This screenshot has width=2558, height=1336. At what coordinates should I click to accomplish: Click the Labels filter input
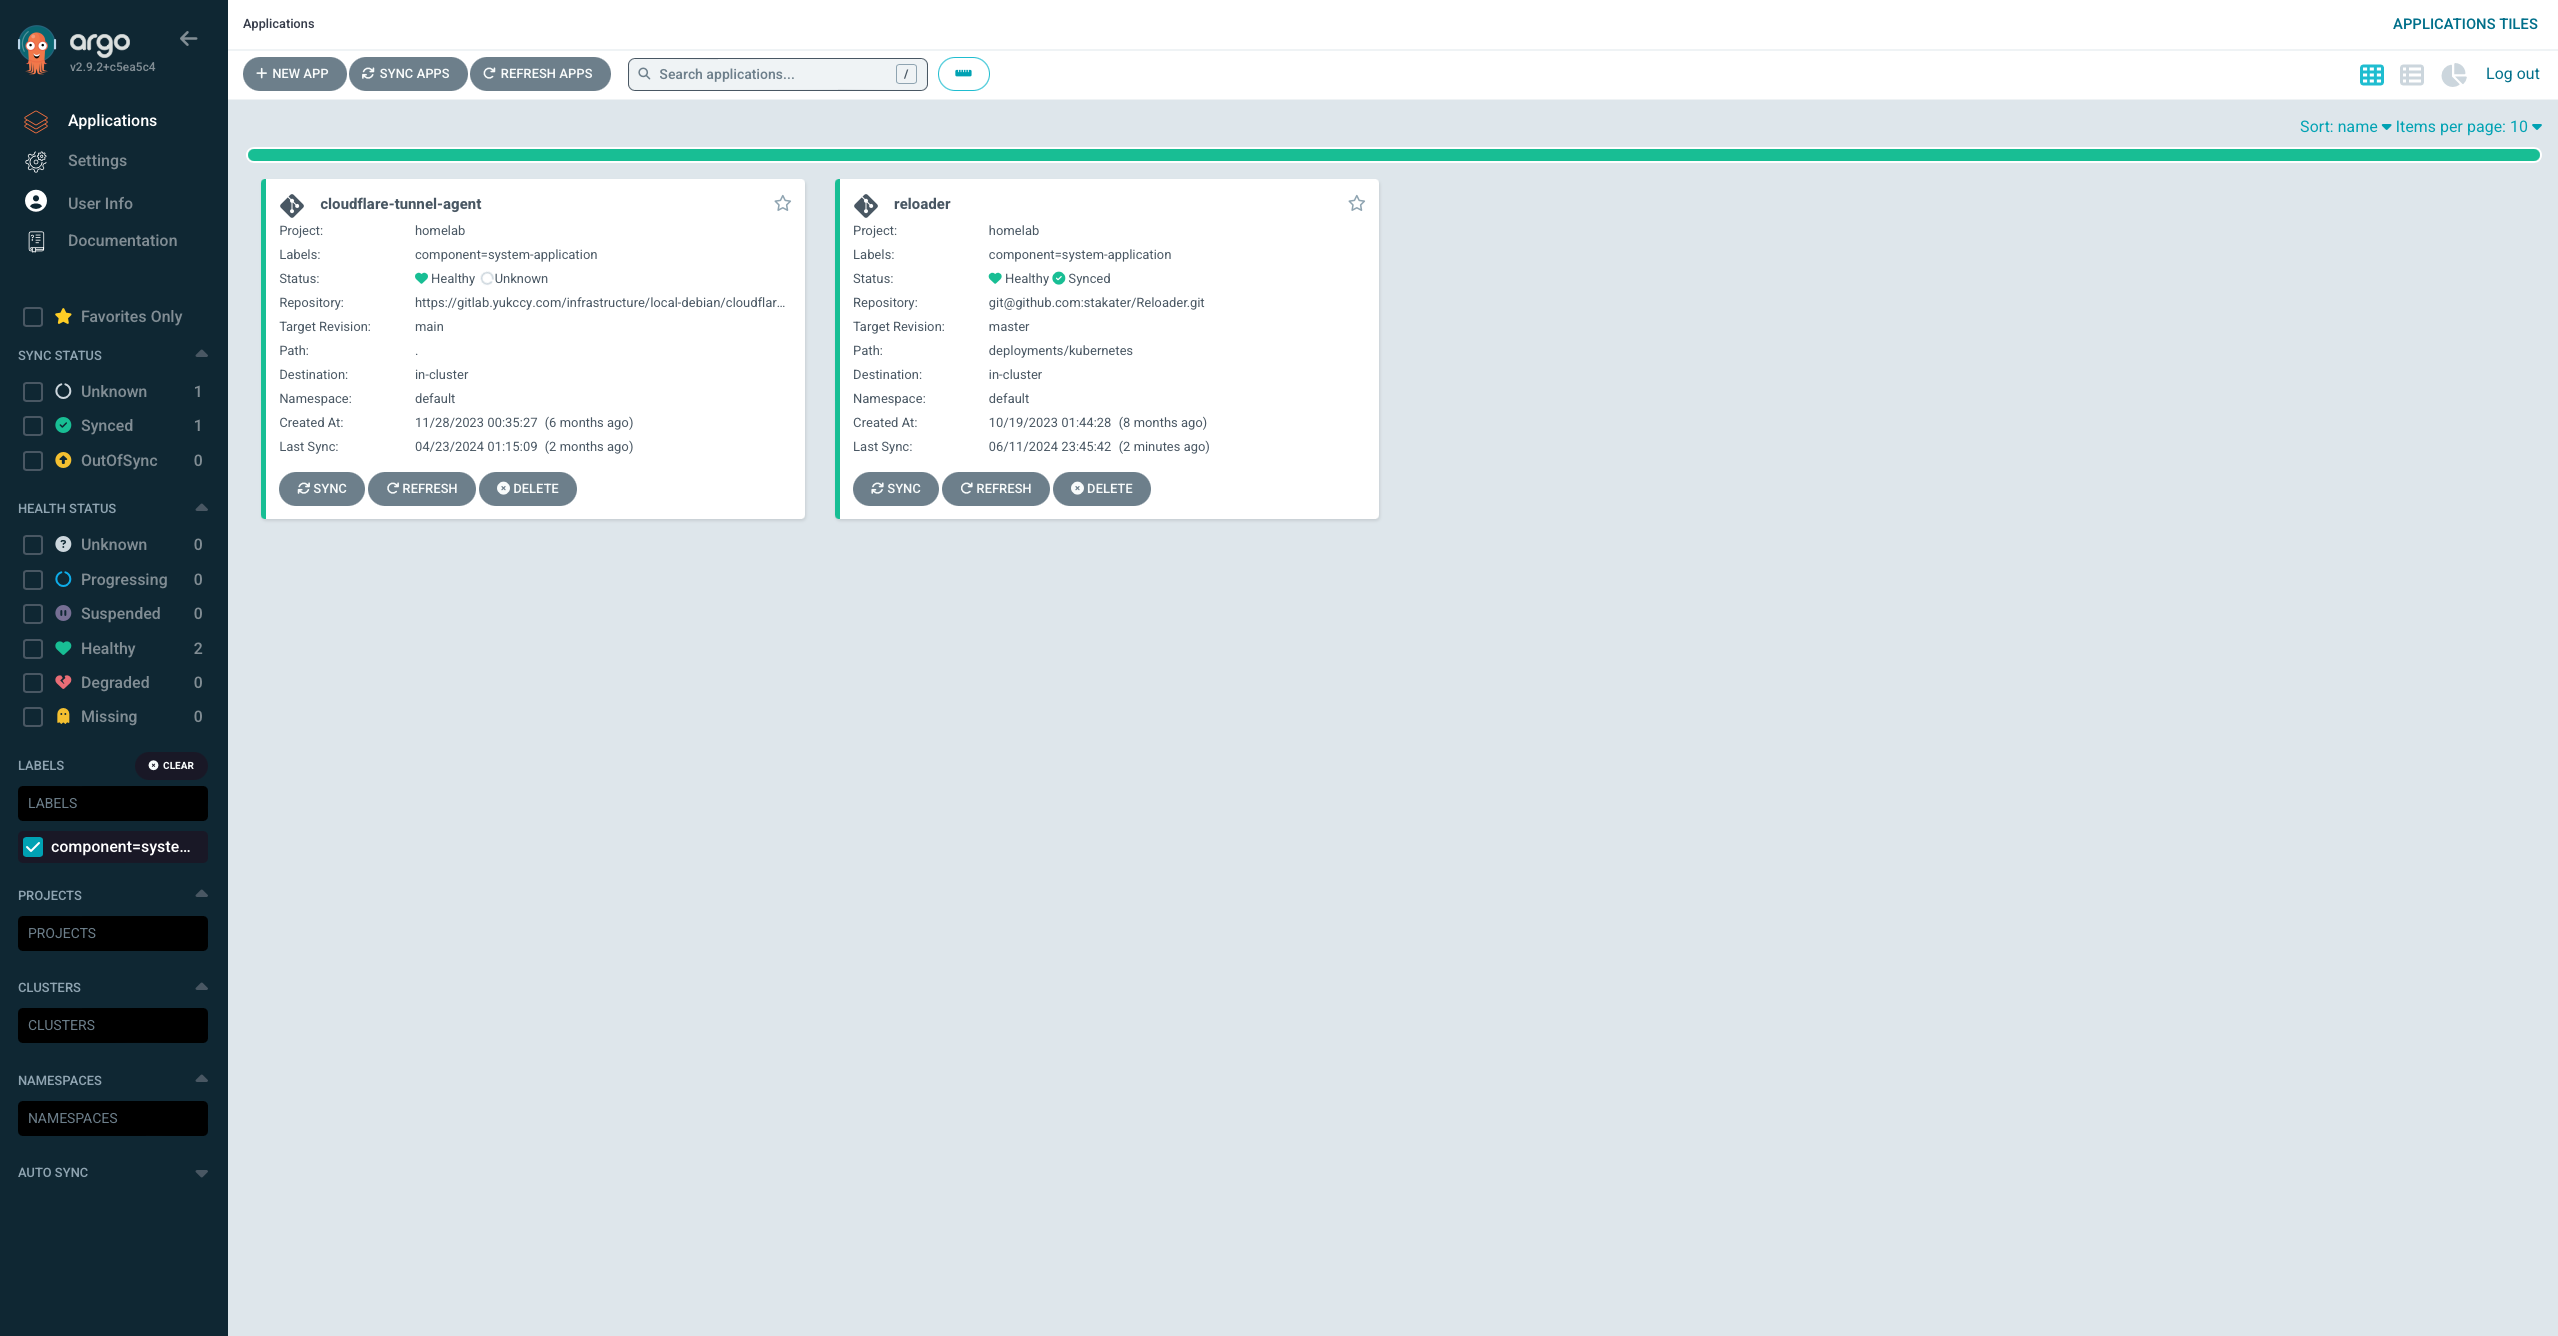point(113,804)
